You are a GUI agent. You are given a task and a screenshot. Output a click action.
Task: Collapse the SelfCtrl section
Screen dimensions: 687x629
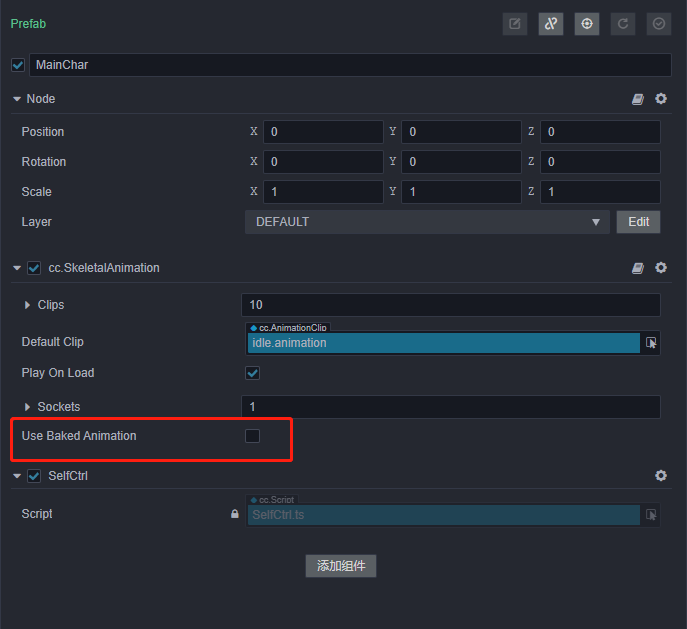(17, 476)
